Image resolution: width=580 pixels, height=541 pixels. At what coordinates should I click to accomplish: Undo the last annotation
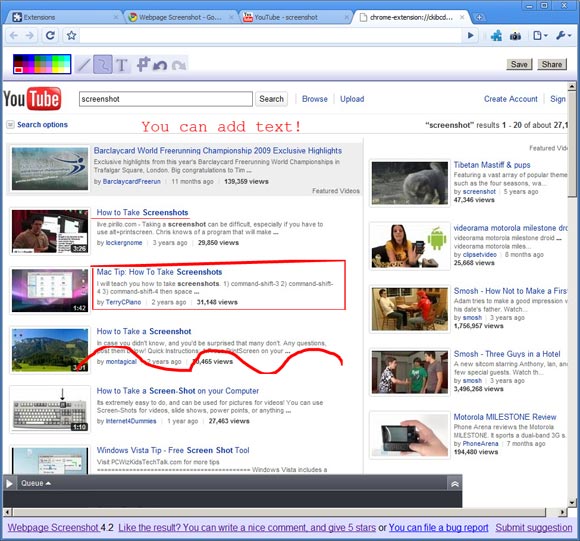[x=160, y=65]
